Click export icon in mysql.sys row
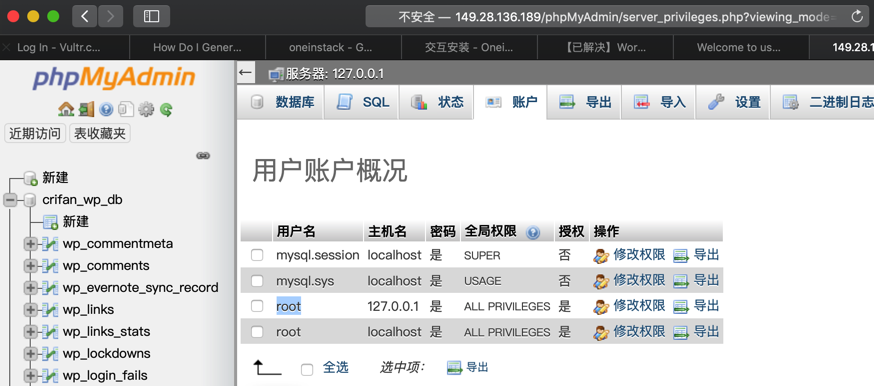This screenshot has height=386, width=874. [x=681, y=281]
